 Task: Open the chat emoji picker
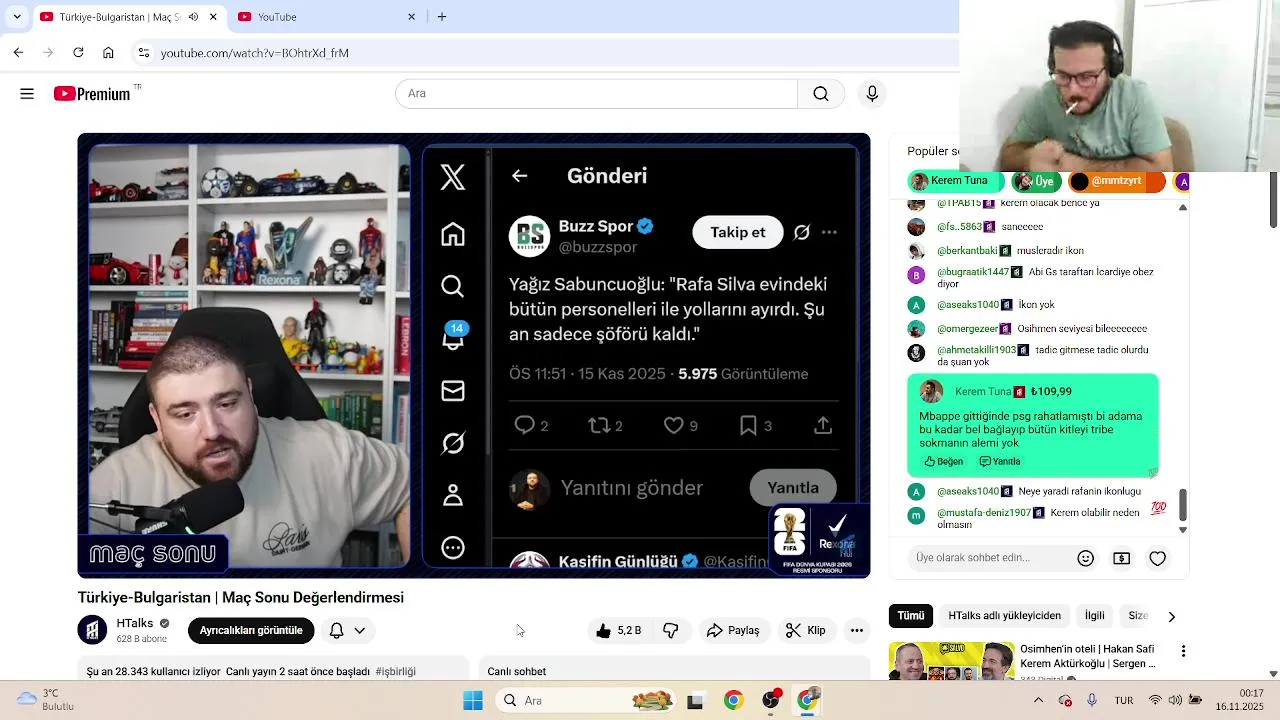(1086, 559)
